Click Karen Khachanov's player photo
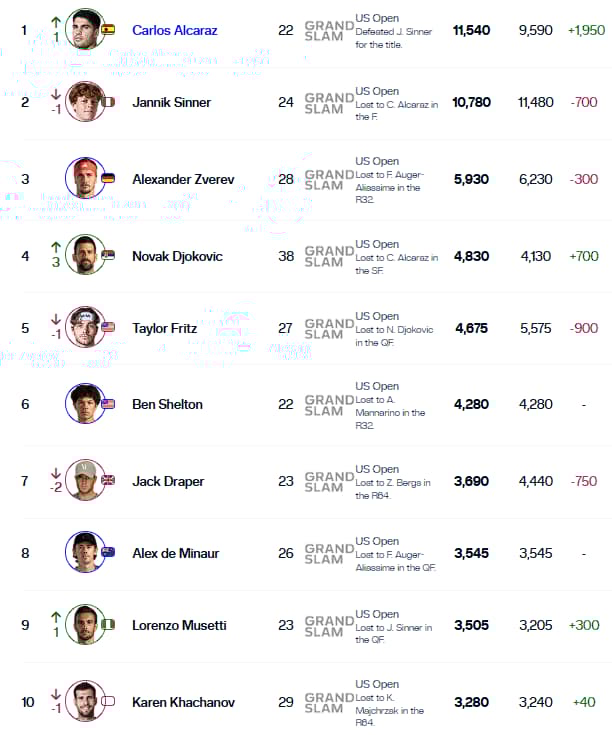Image resolution: width=612 pixels, height=735 pixels. click(85, 701)
